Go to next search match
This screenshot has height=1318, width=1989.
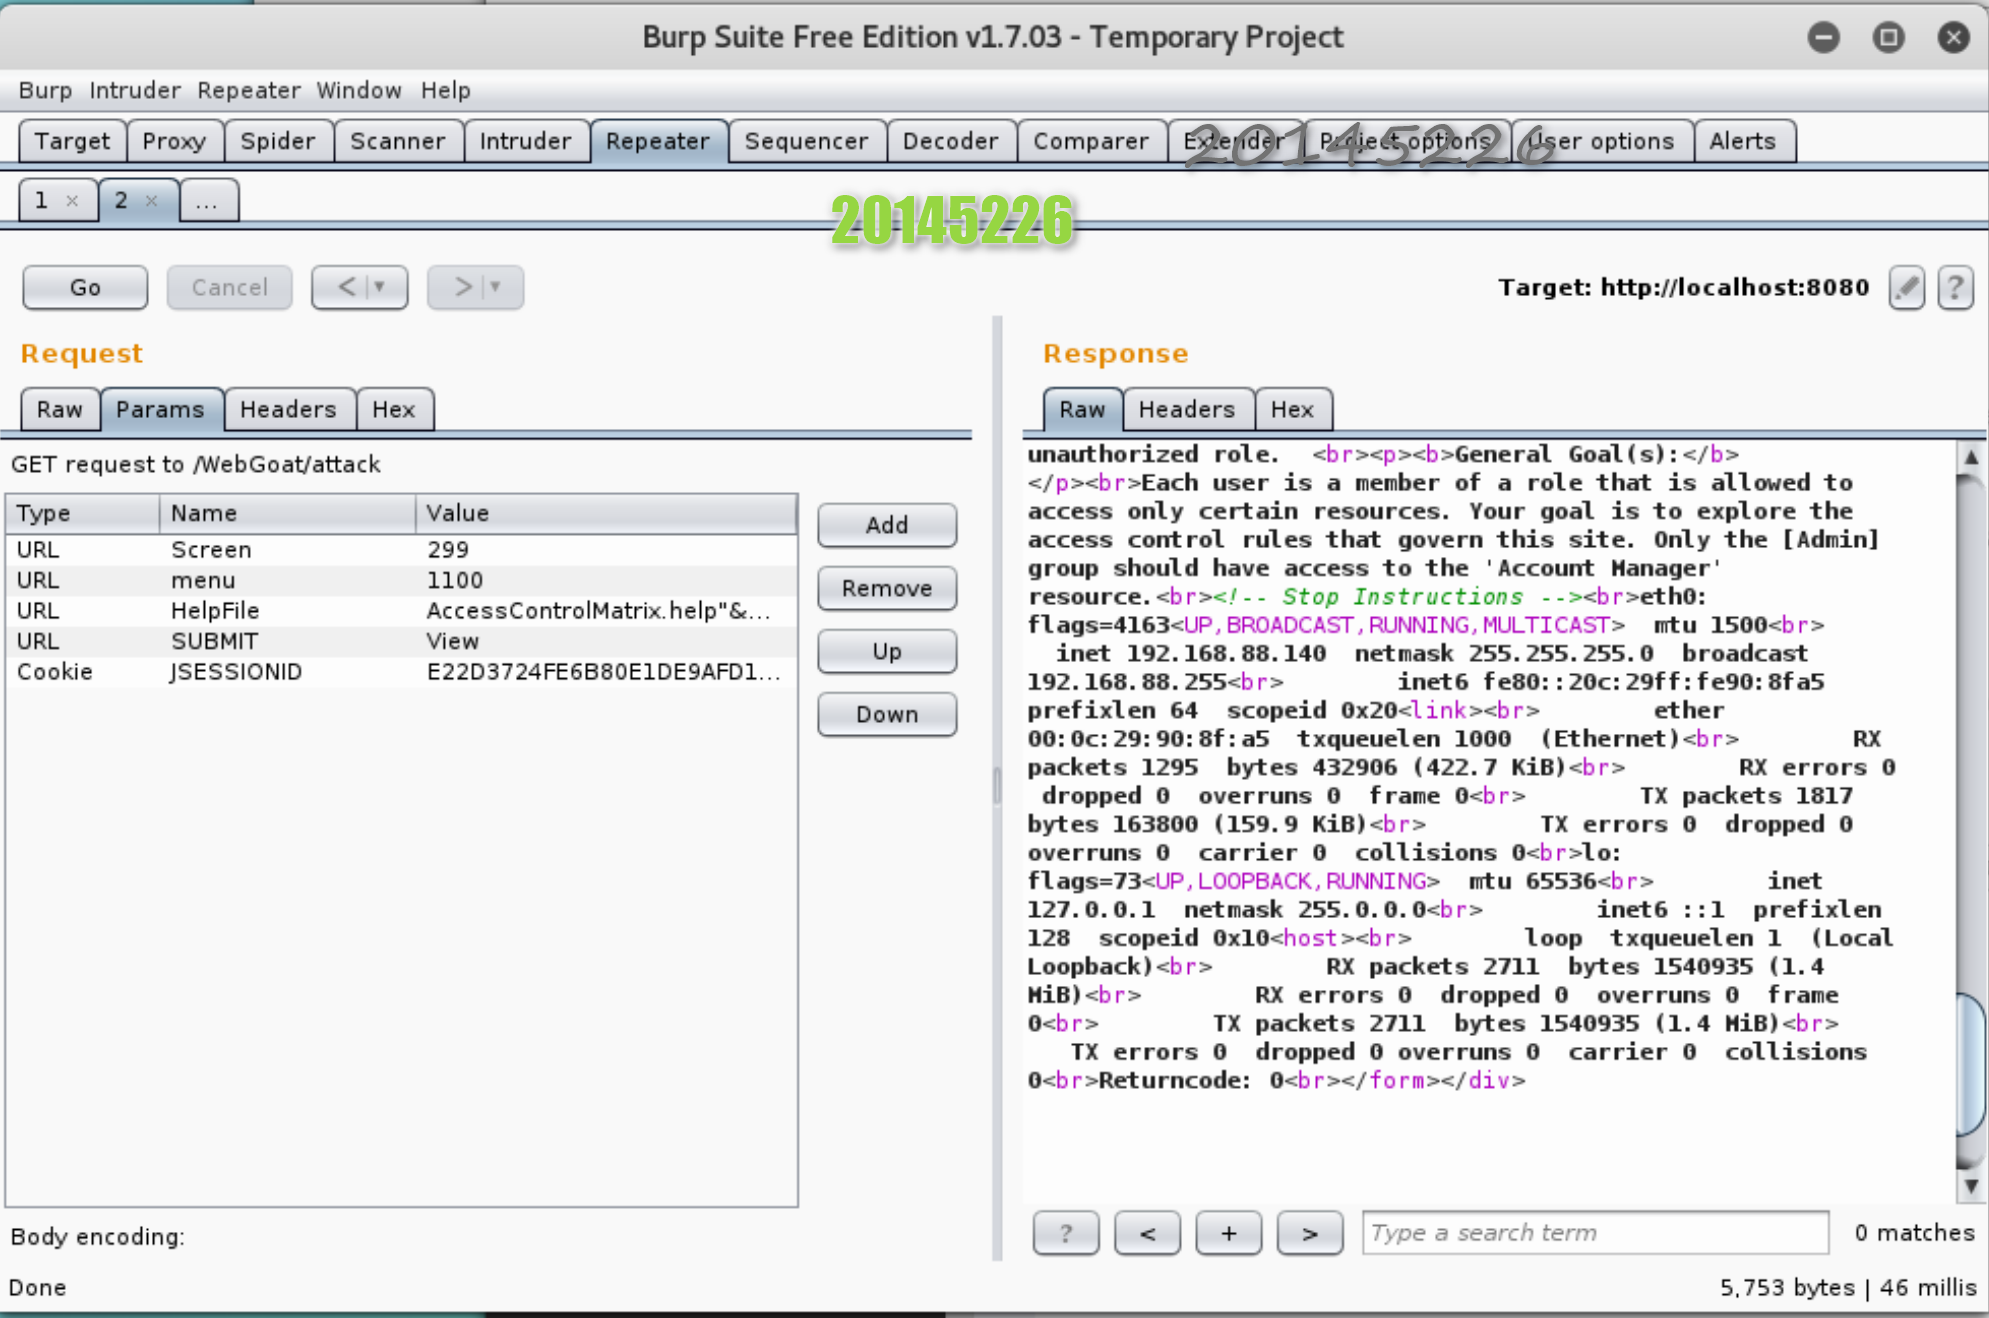[x=1309, y=1233]
